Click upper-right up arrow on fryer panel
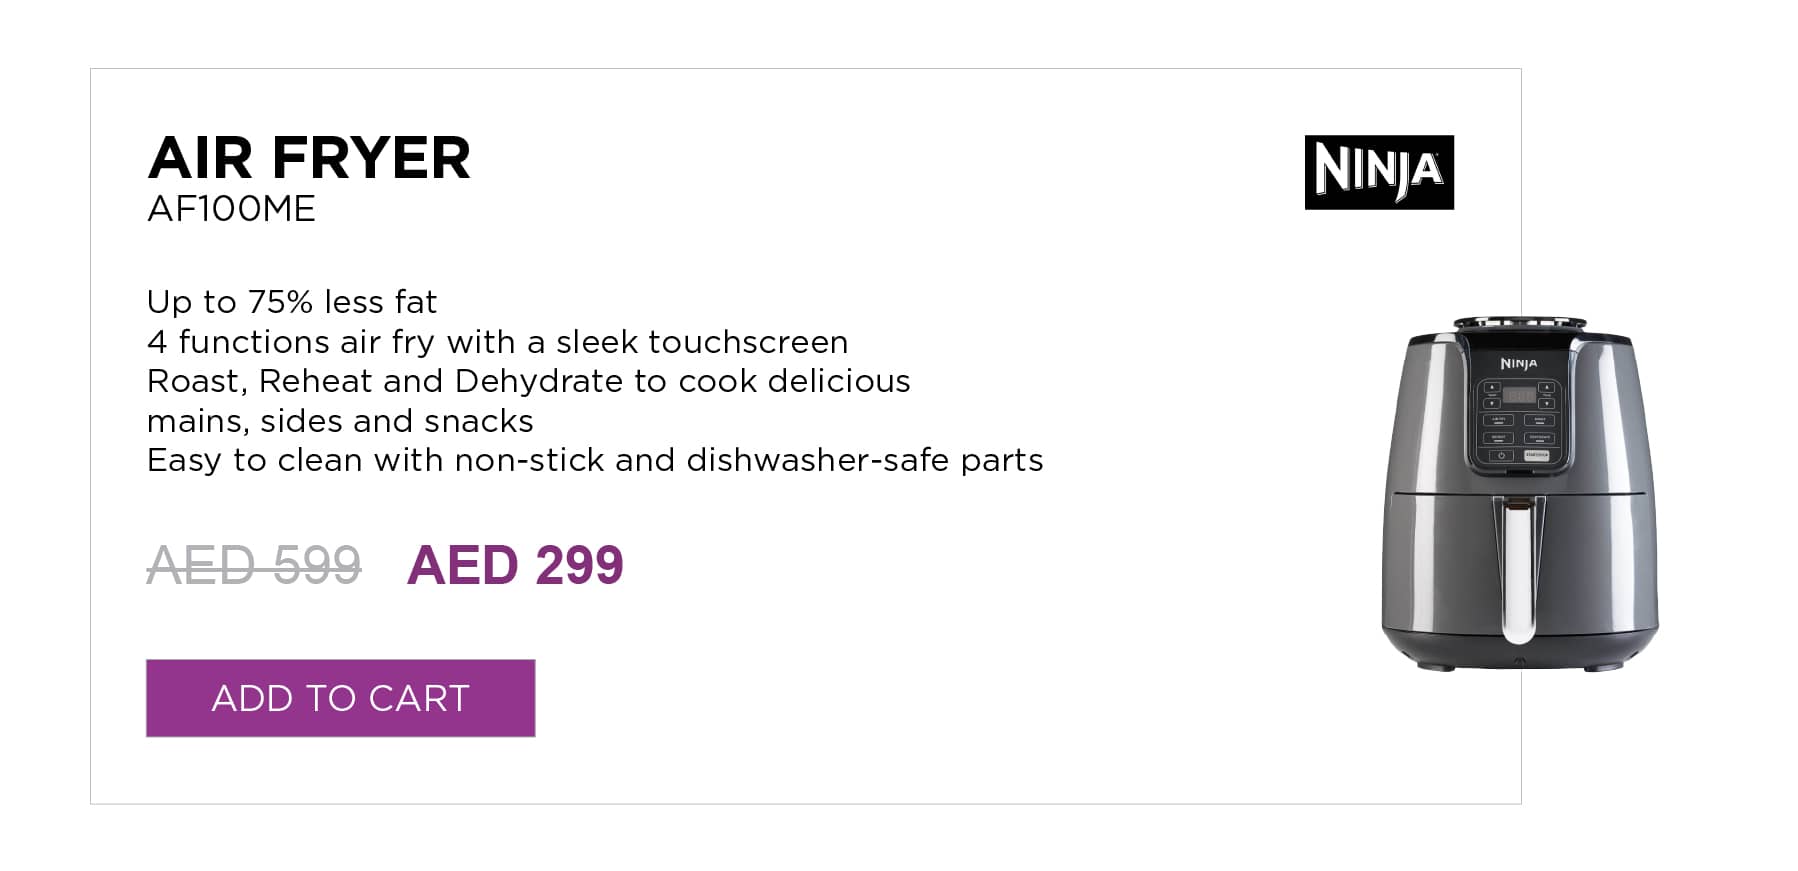The image size is (1798, 871). (1546, 387)
